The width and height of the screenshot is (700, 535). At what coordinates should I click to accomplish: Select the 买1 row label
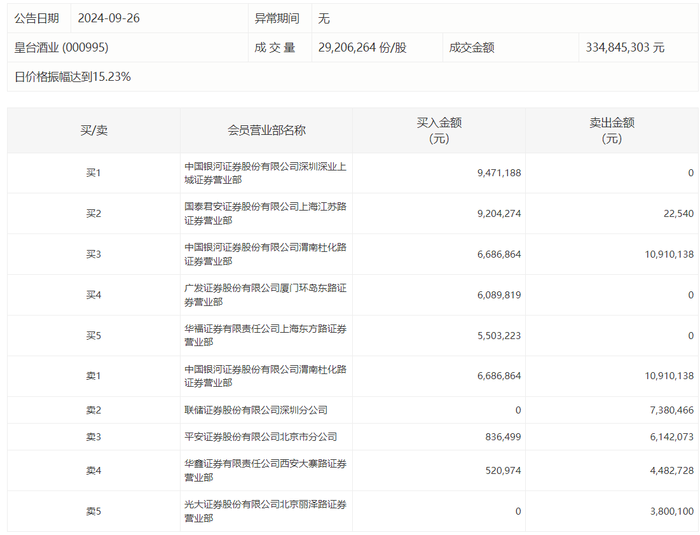click(x=94, y=173)
